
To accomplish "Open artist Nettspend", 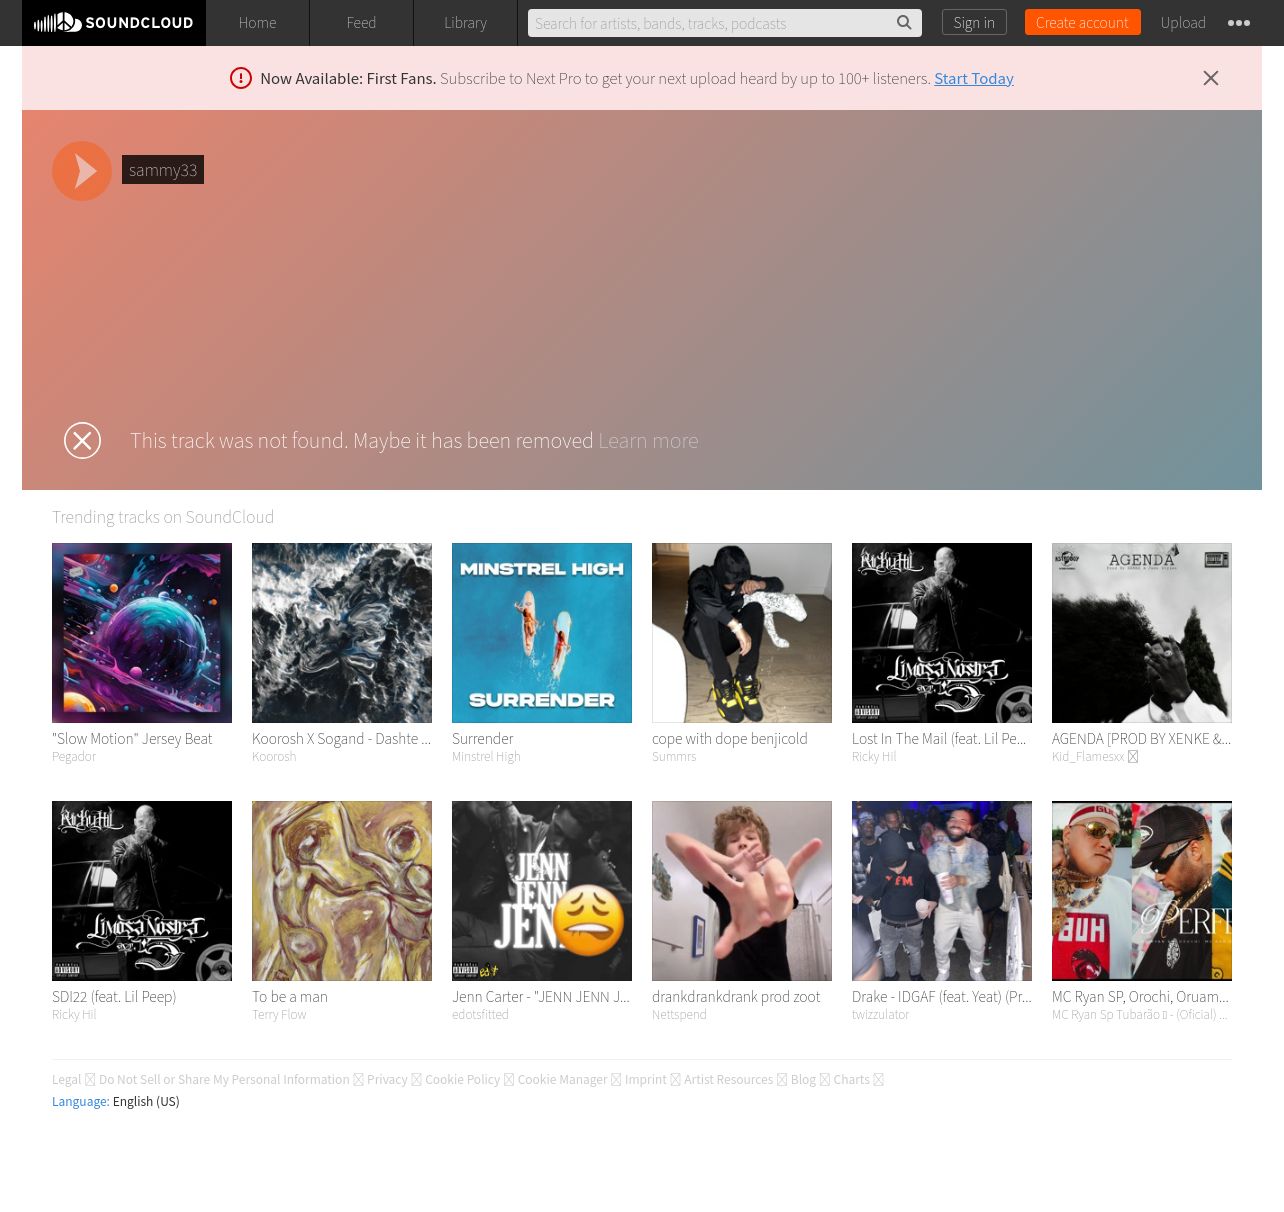I will point(679,1015).
